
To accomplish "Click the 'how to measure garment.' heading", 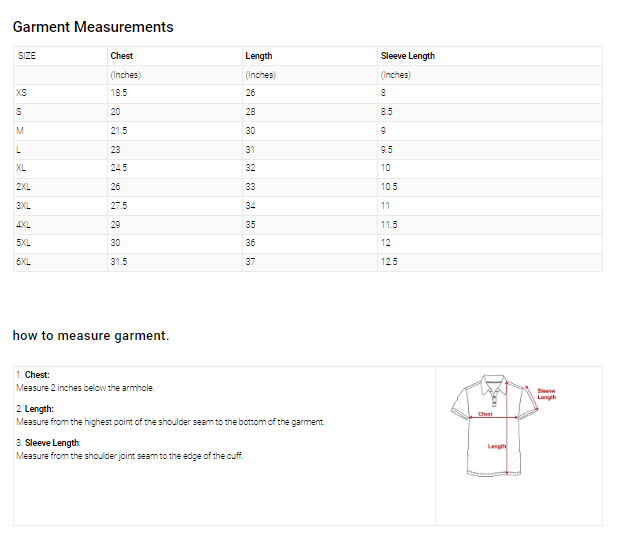I will pos(91,335).
